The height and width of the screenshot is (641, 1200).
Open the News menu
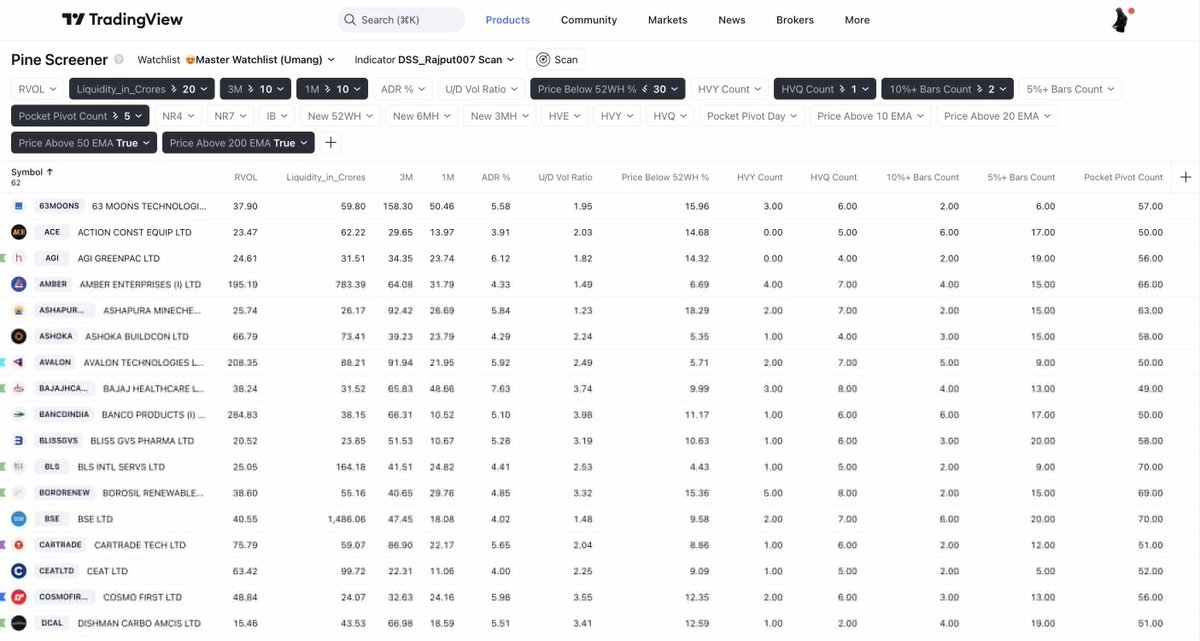click(732, 20)
